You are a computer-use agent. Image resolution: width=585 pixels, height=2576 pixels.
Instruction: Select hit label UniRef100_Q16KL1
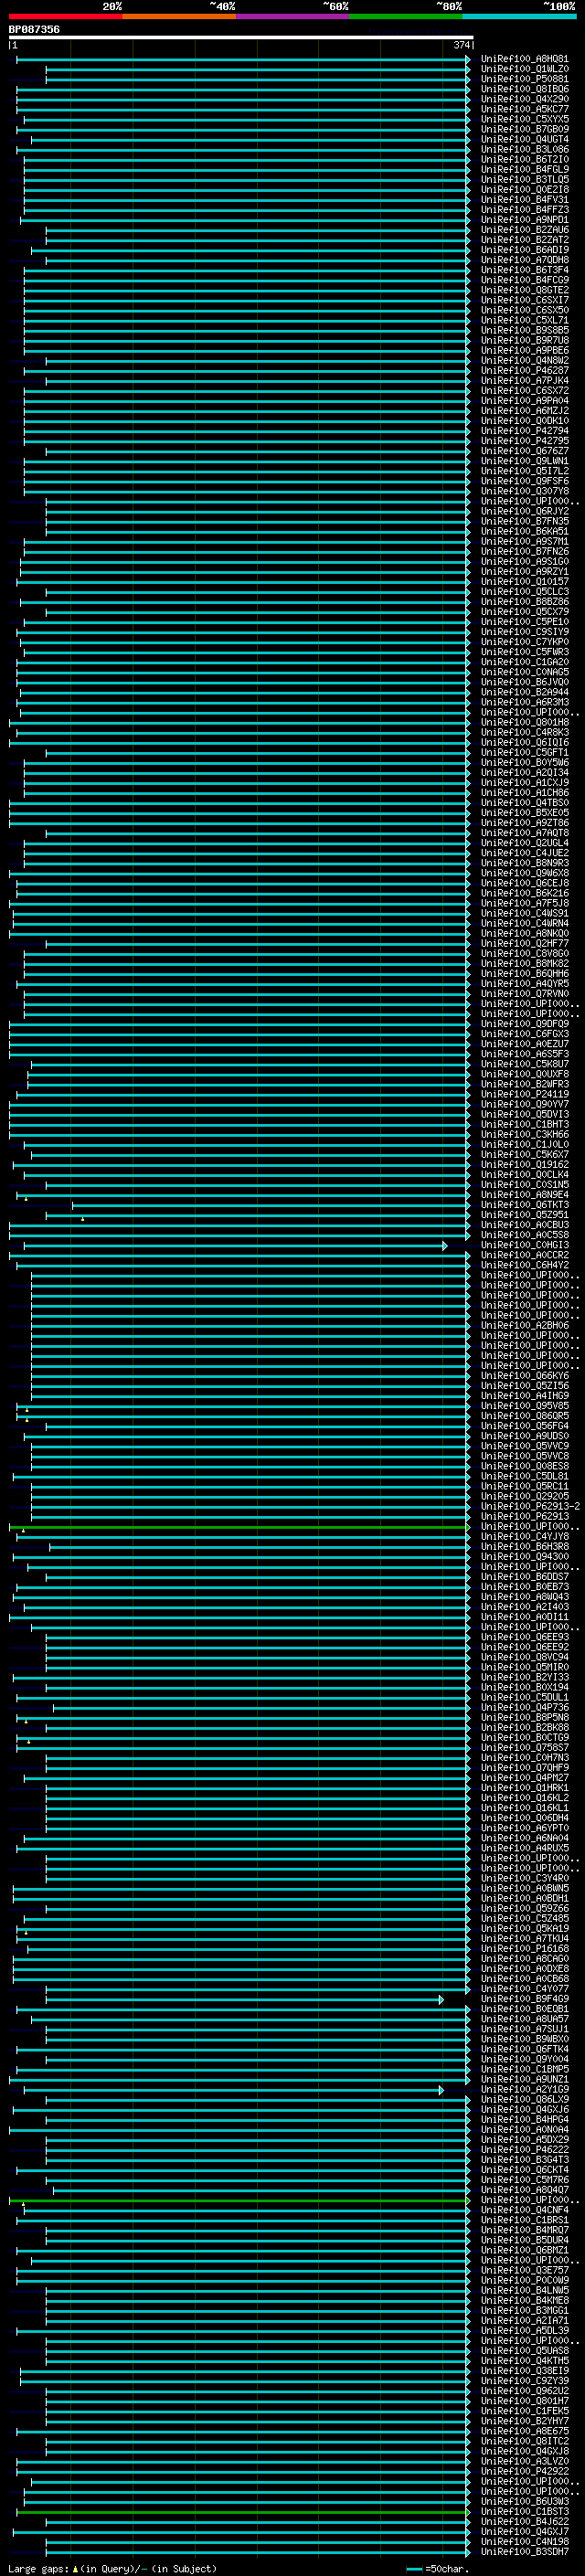click(x=525, y=1807)
